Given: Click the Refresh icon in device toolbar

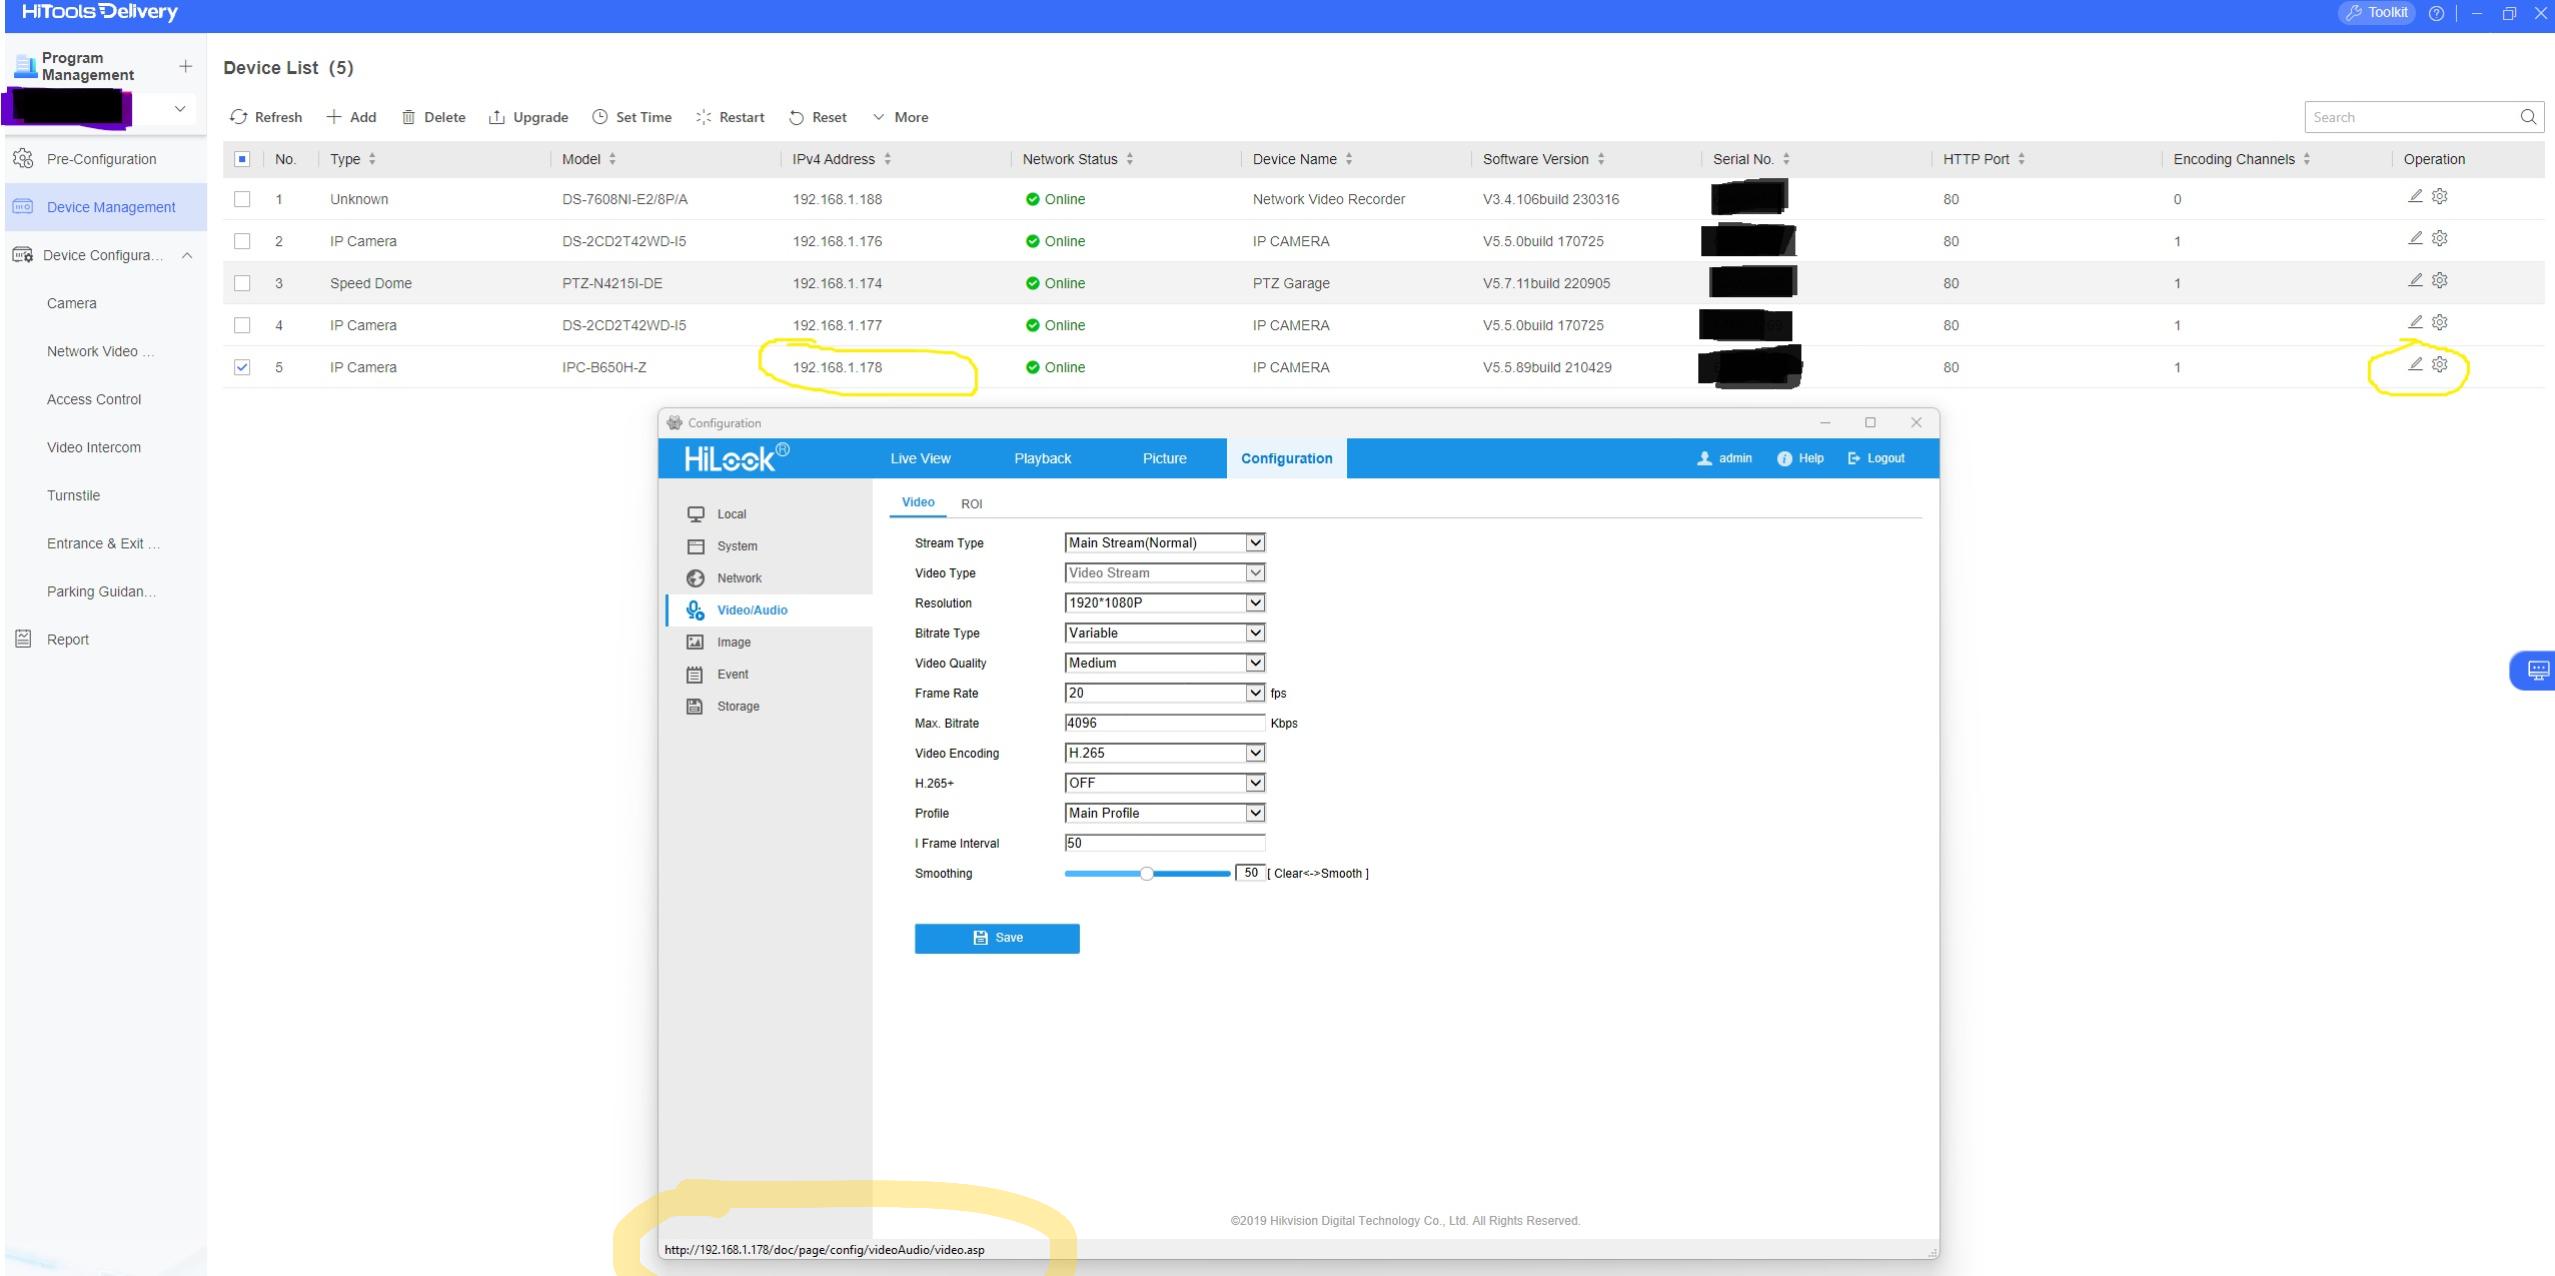Looking at the screenshot, I should tap(238, 117).
